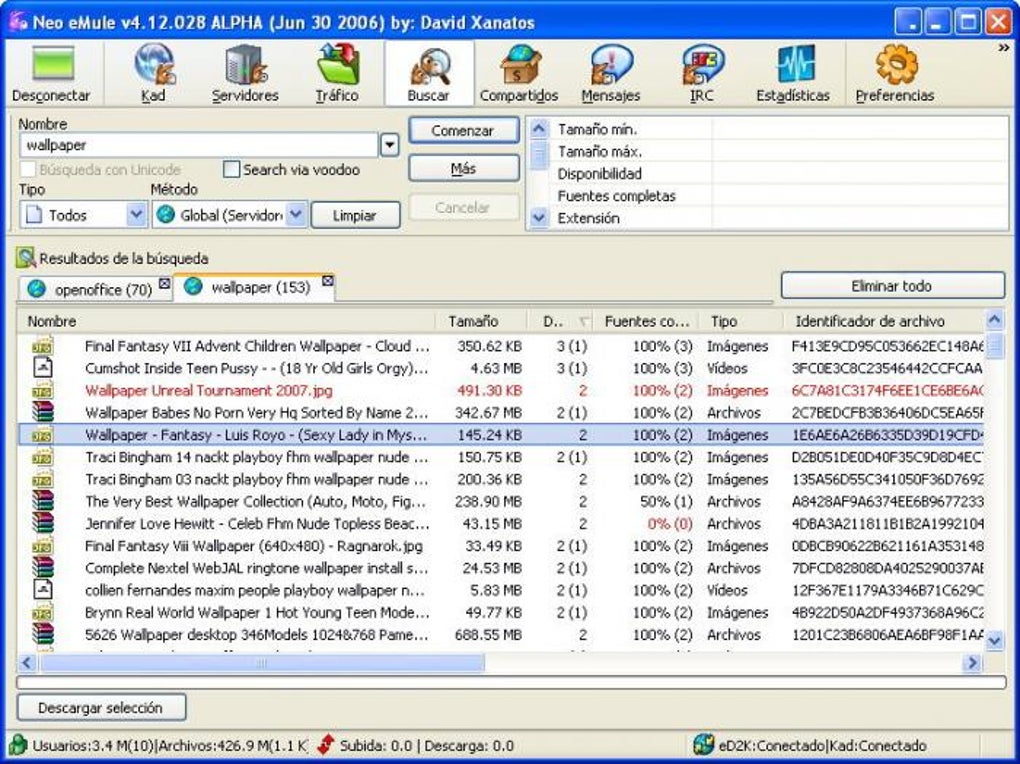1020x764 pixels.
Task: Click the Limpiar button
Action: tap(355, 215)
